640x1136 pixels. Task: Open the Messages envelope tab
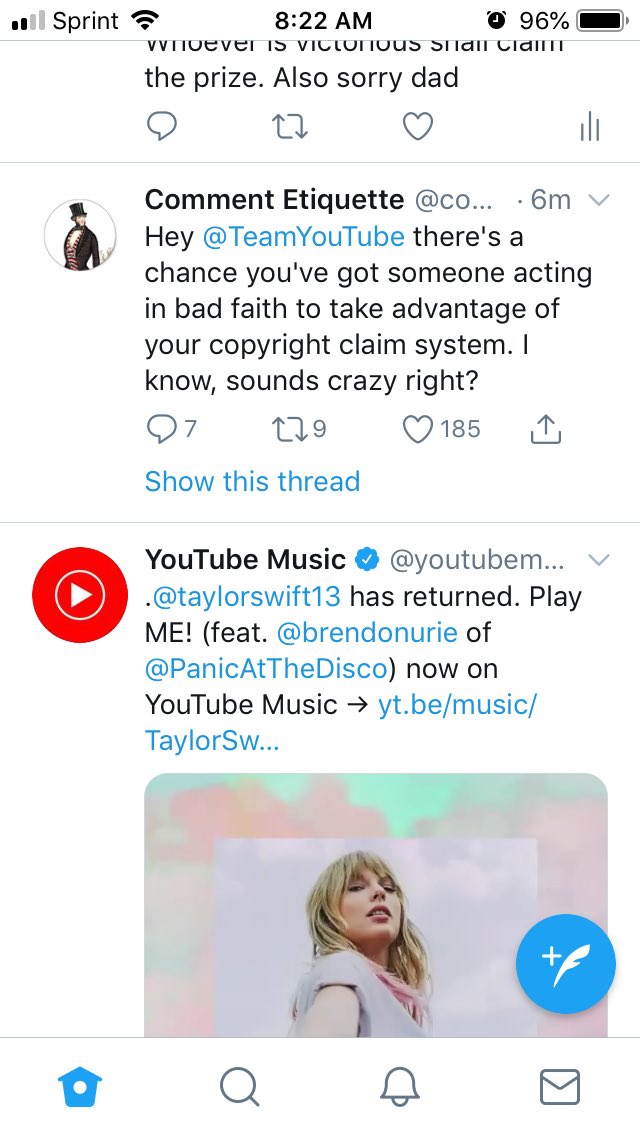[560, 1086]
